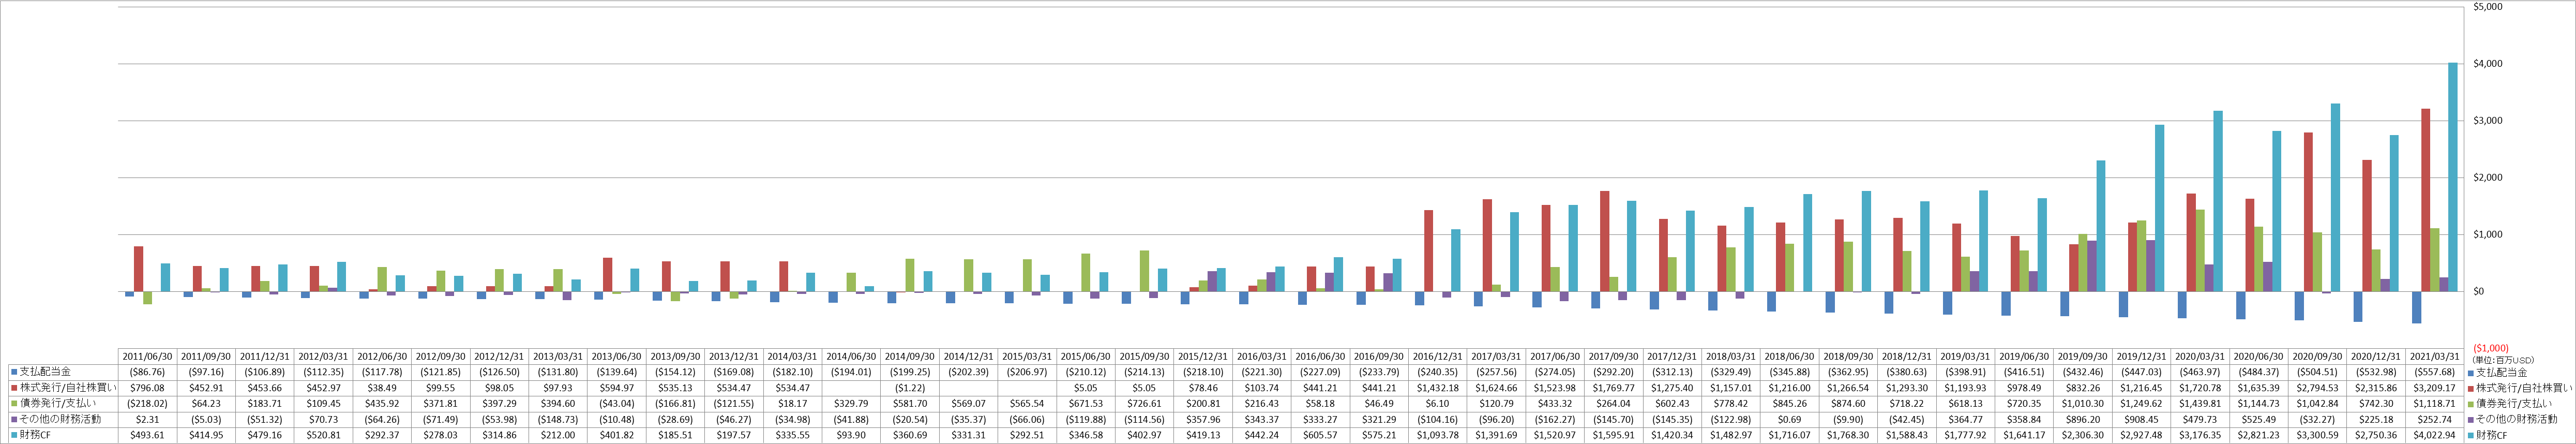Viewport: 2576px width, 444px height.
Task: Select the $2,306.30 cell
Action: 2082,435
